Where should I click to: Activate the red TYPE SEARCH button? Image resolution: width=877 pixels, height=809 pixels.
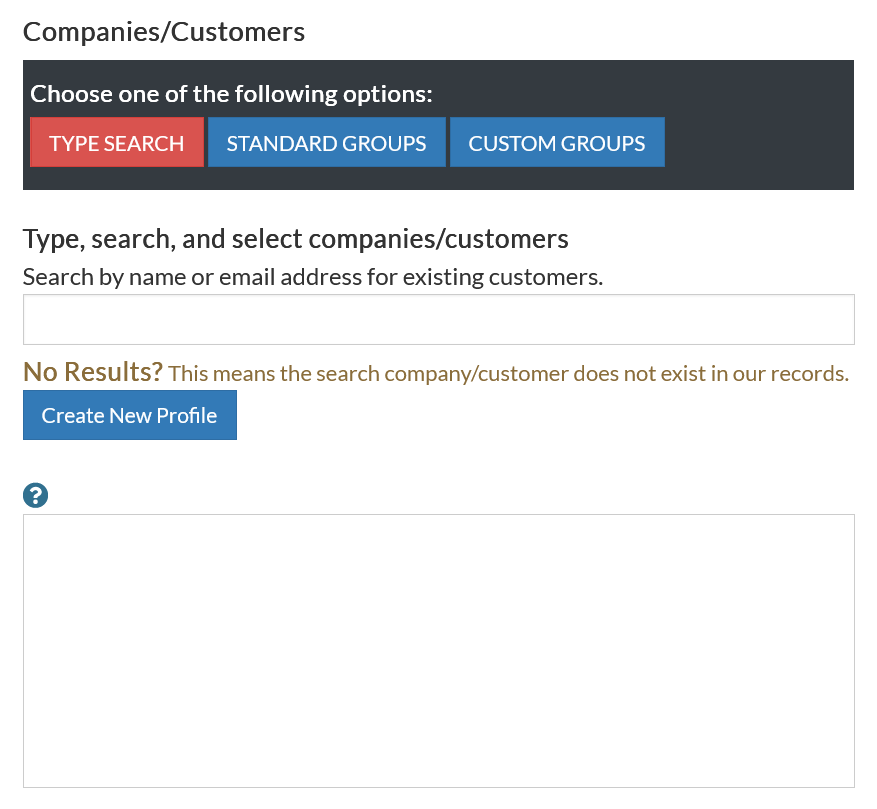point(117,143)
